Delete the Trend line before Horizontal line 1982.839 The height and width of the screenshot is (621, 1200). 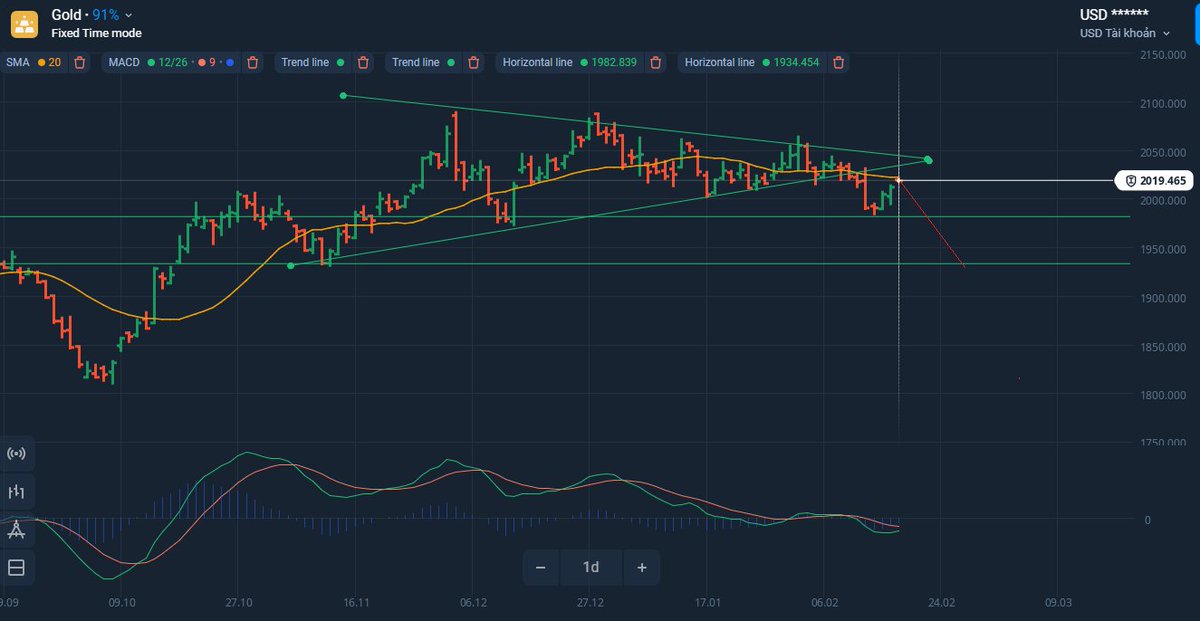coord(474,62)
